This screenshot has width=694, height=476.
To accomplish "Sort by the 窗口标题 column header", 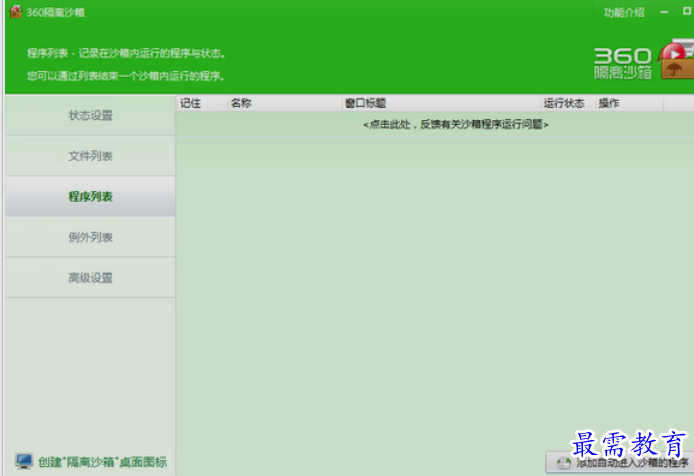I will click(x=441, y=103).
